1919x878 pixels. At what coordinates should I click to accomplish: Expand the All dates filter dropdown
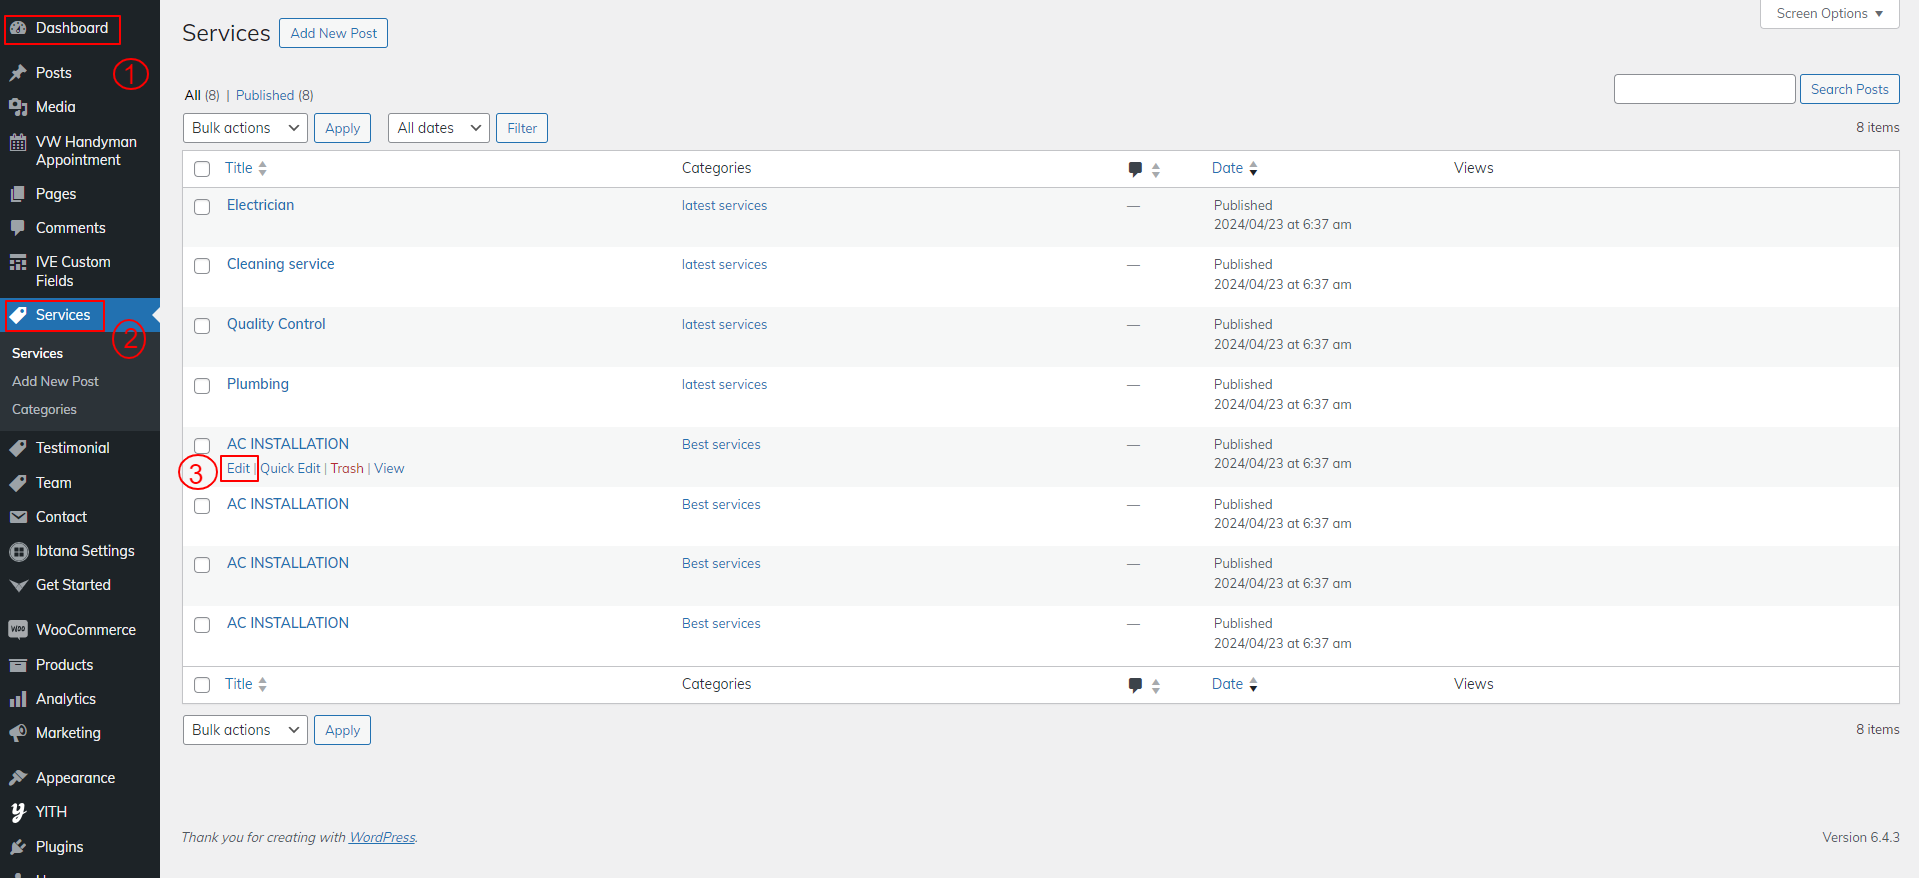pos(438,128)
